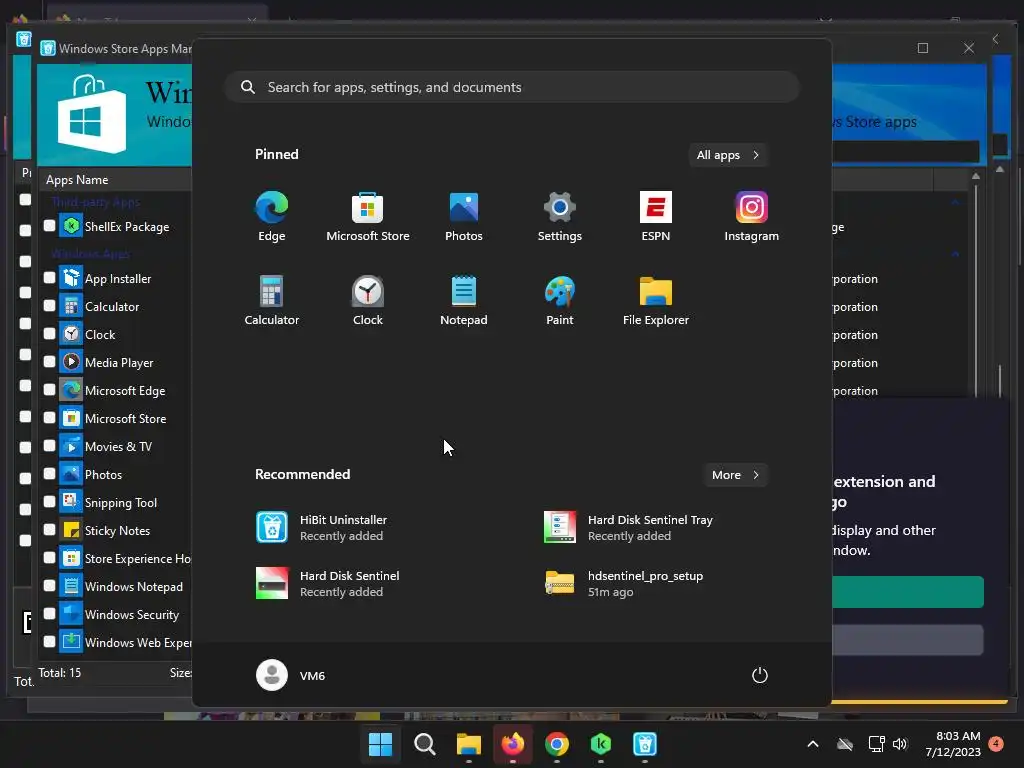Launch ESPN pinned app
The image size is (1024, 768).
[x=656, y=217]
